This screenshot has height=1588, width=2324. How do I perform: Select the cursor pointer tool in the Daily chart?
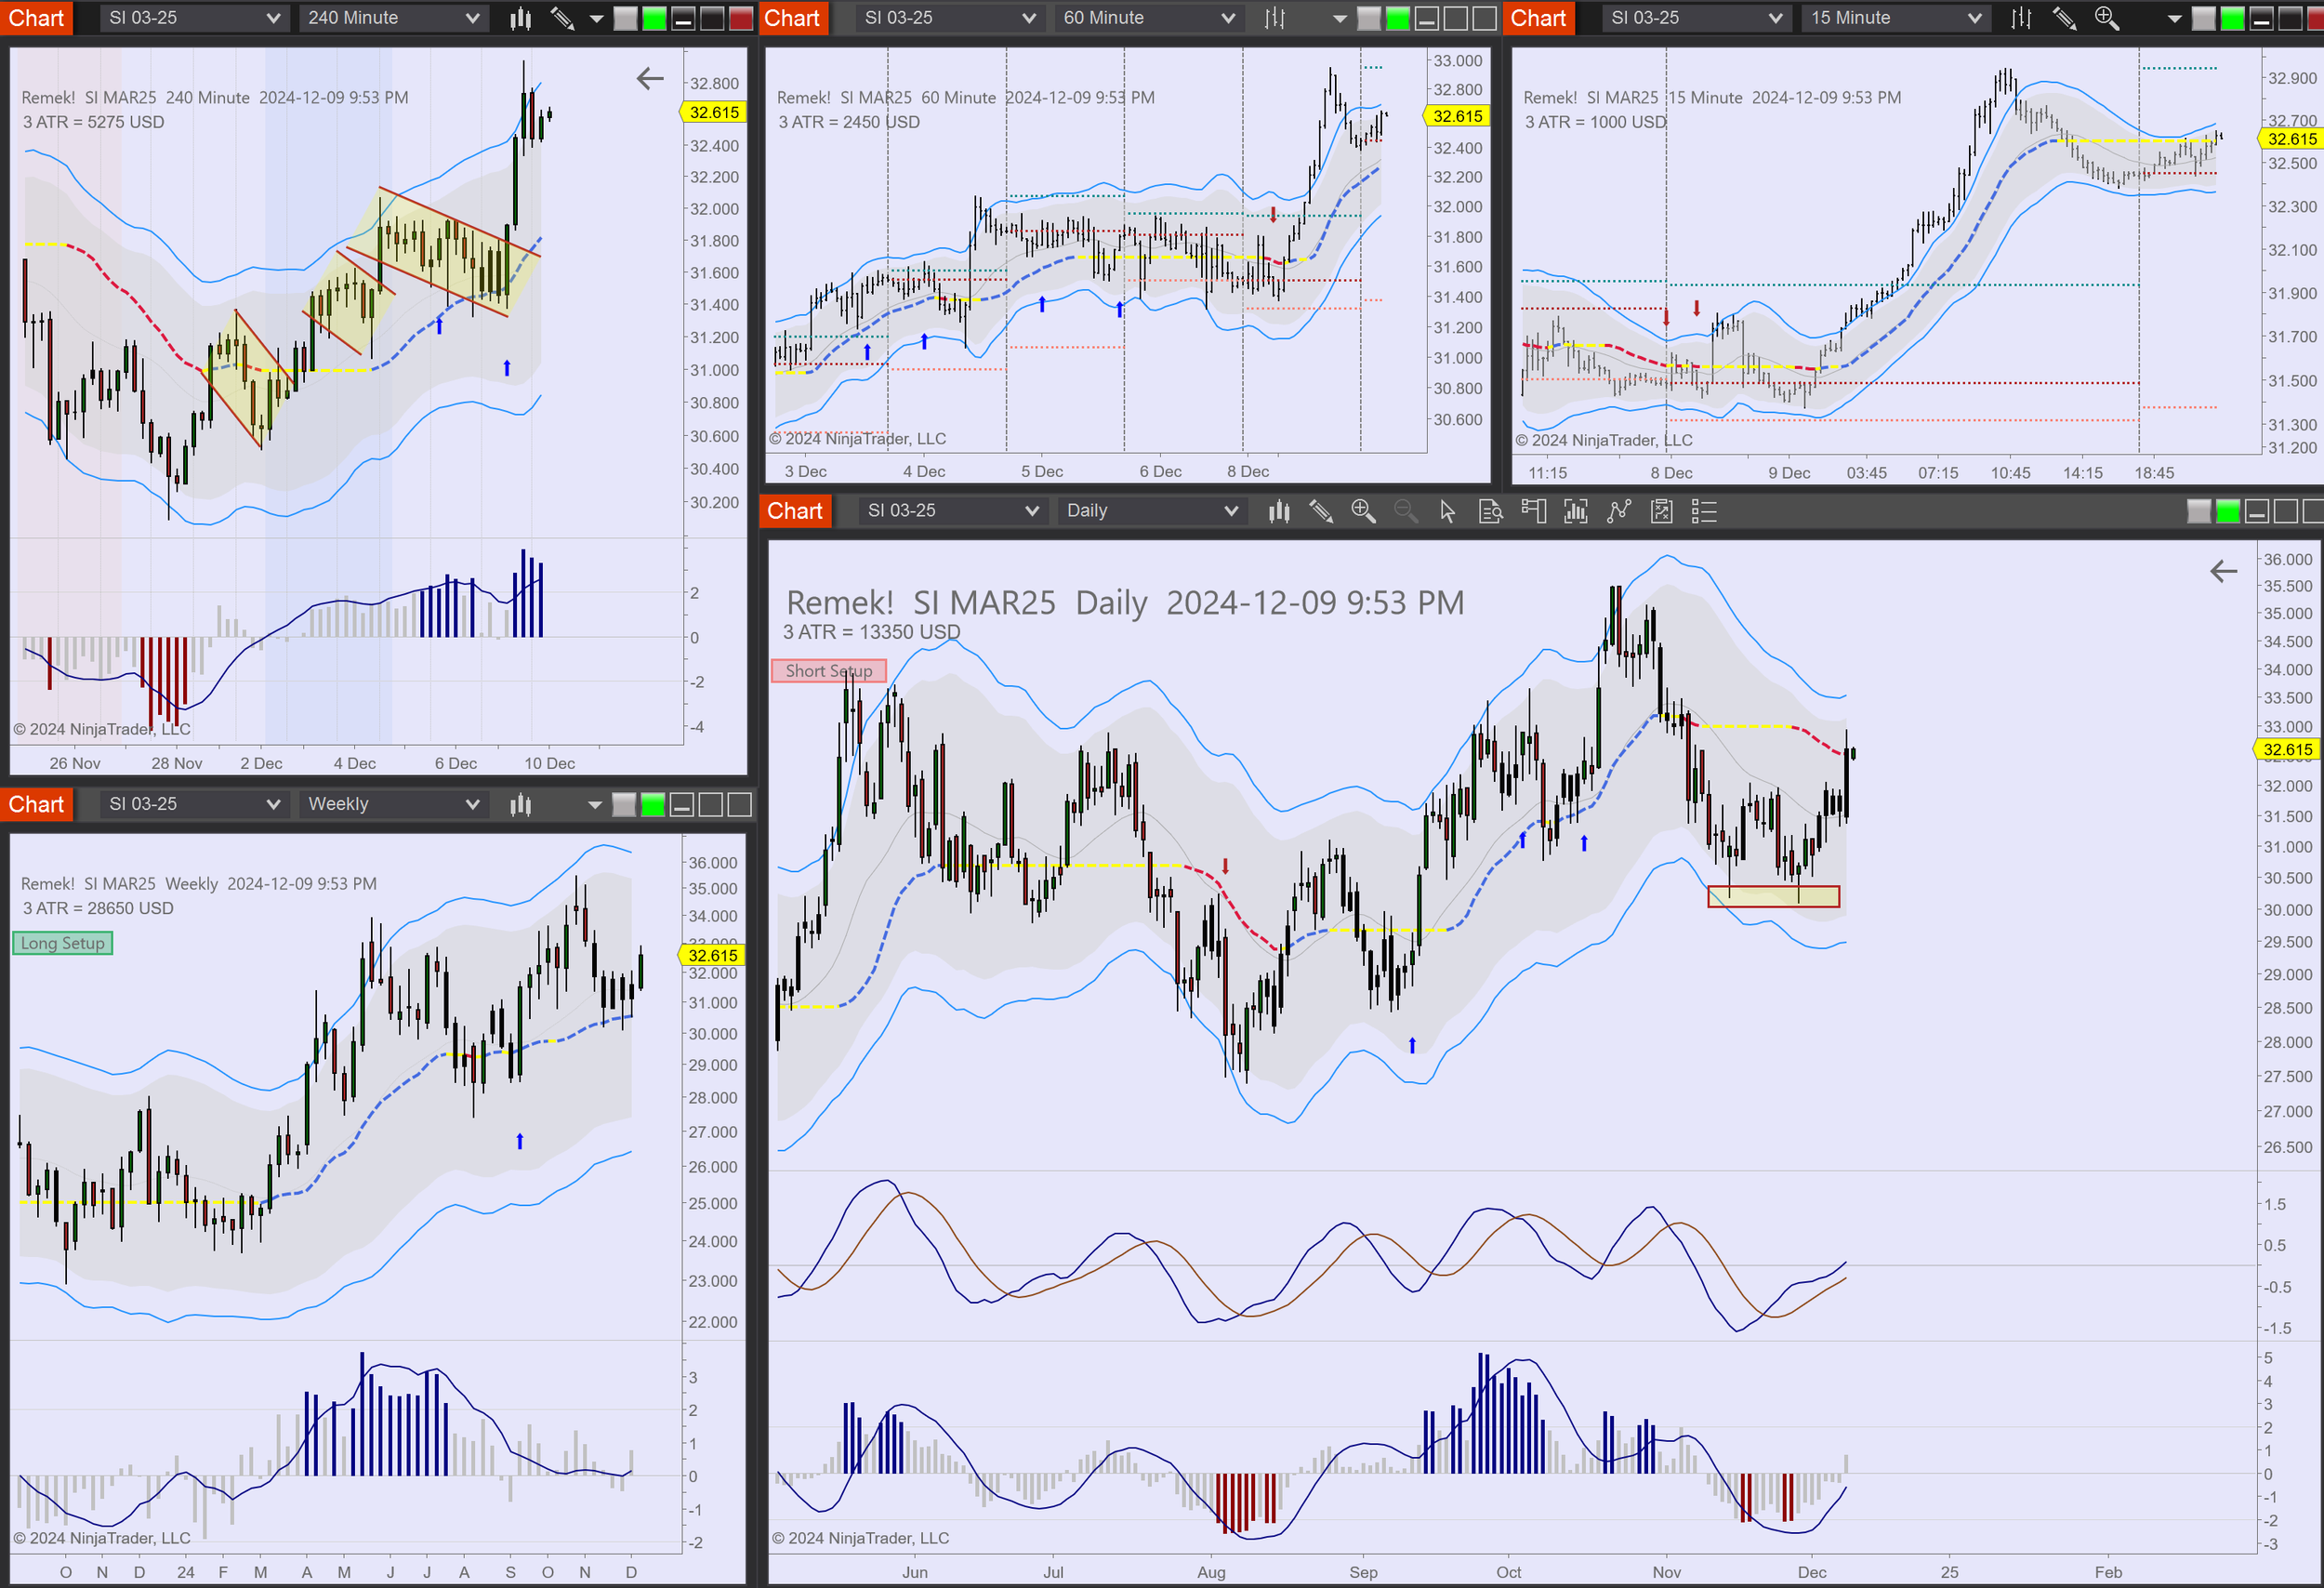[x=1447, y=512]
